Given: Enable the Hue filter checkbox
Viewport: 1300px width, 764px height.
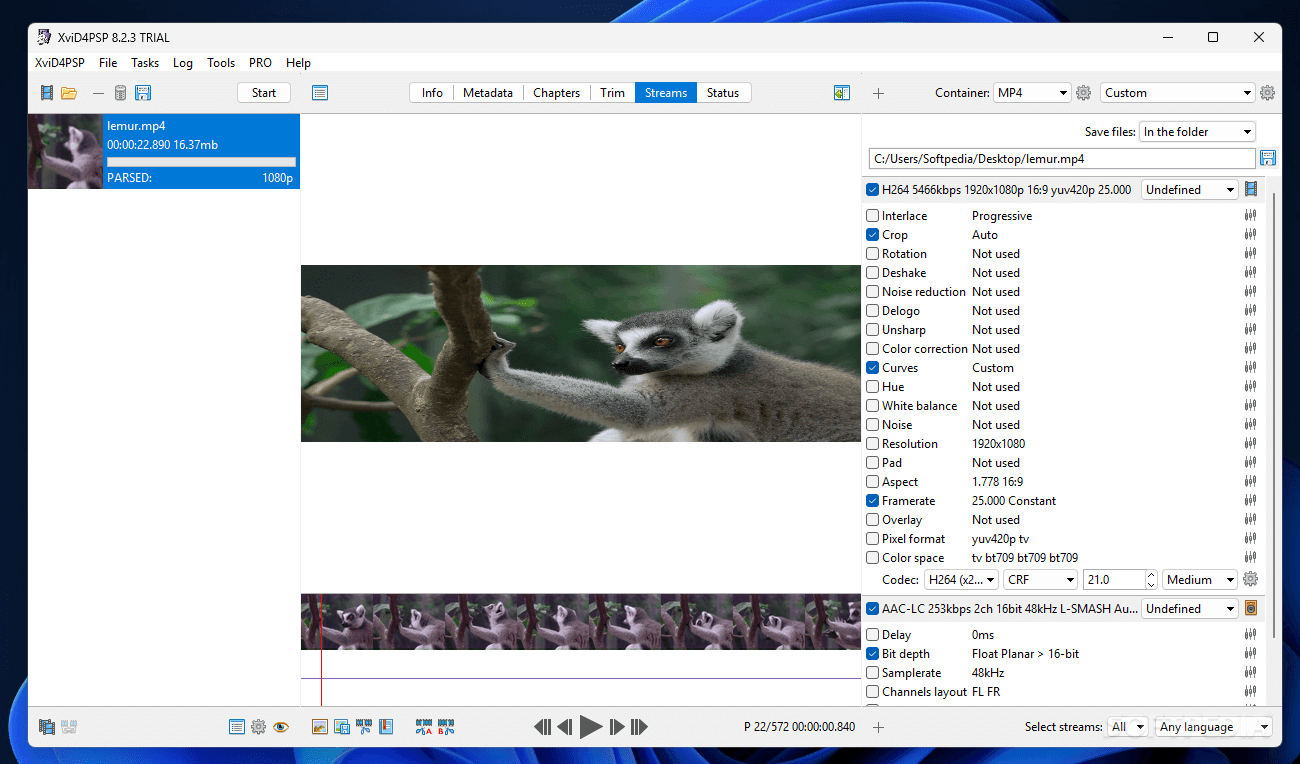Looking at the screenshot, I should 873,387.
